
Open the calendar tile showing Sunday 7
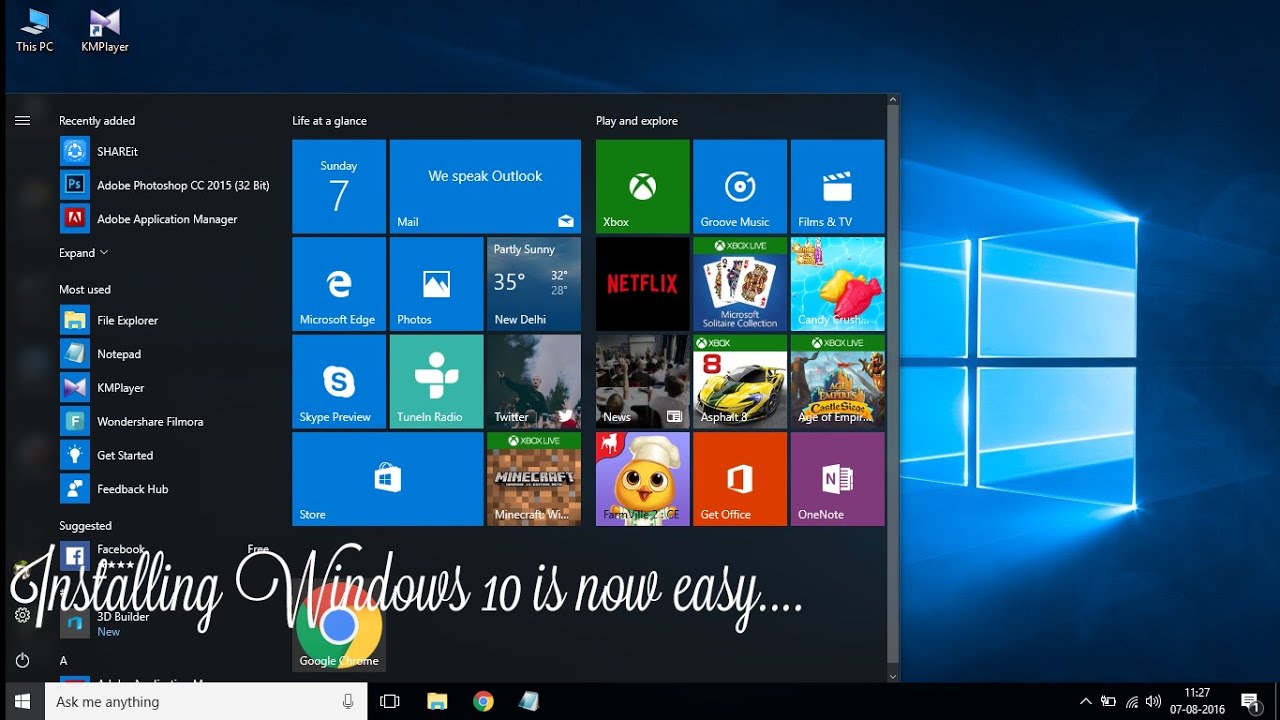[x=339, y=186]
